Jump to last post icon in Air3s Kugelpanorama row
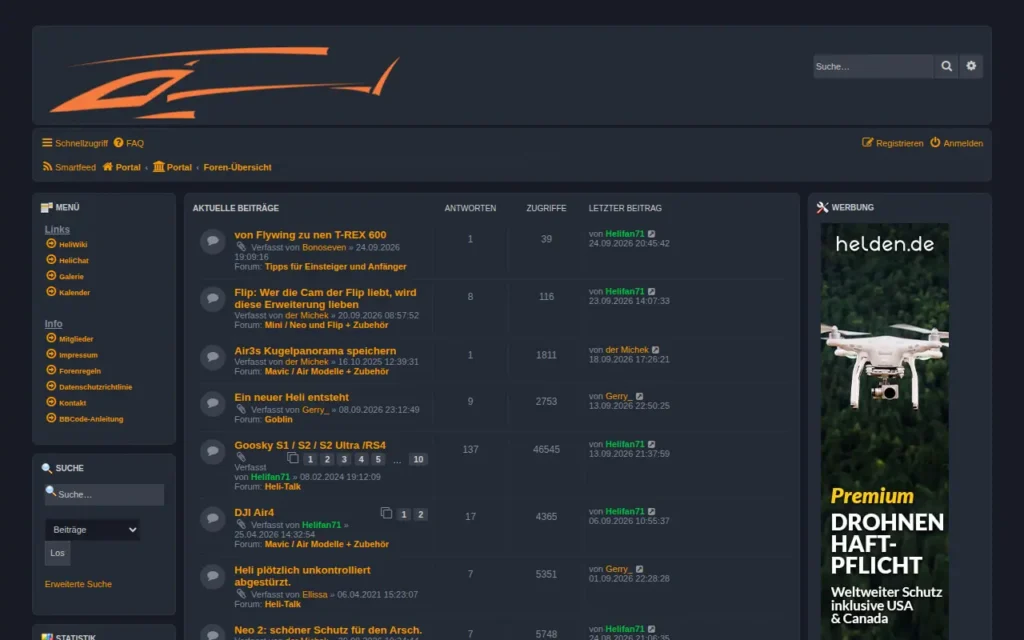The height and width of the screenshot is (640, 1024). click(x=656, y=350)
